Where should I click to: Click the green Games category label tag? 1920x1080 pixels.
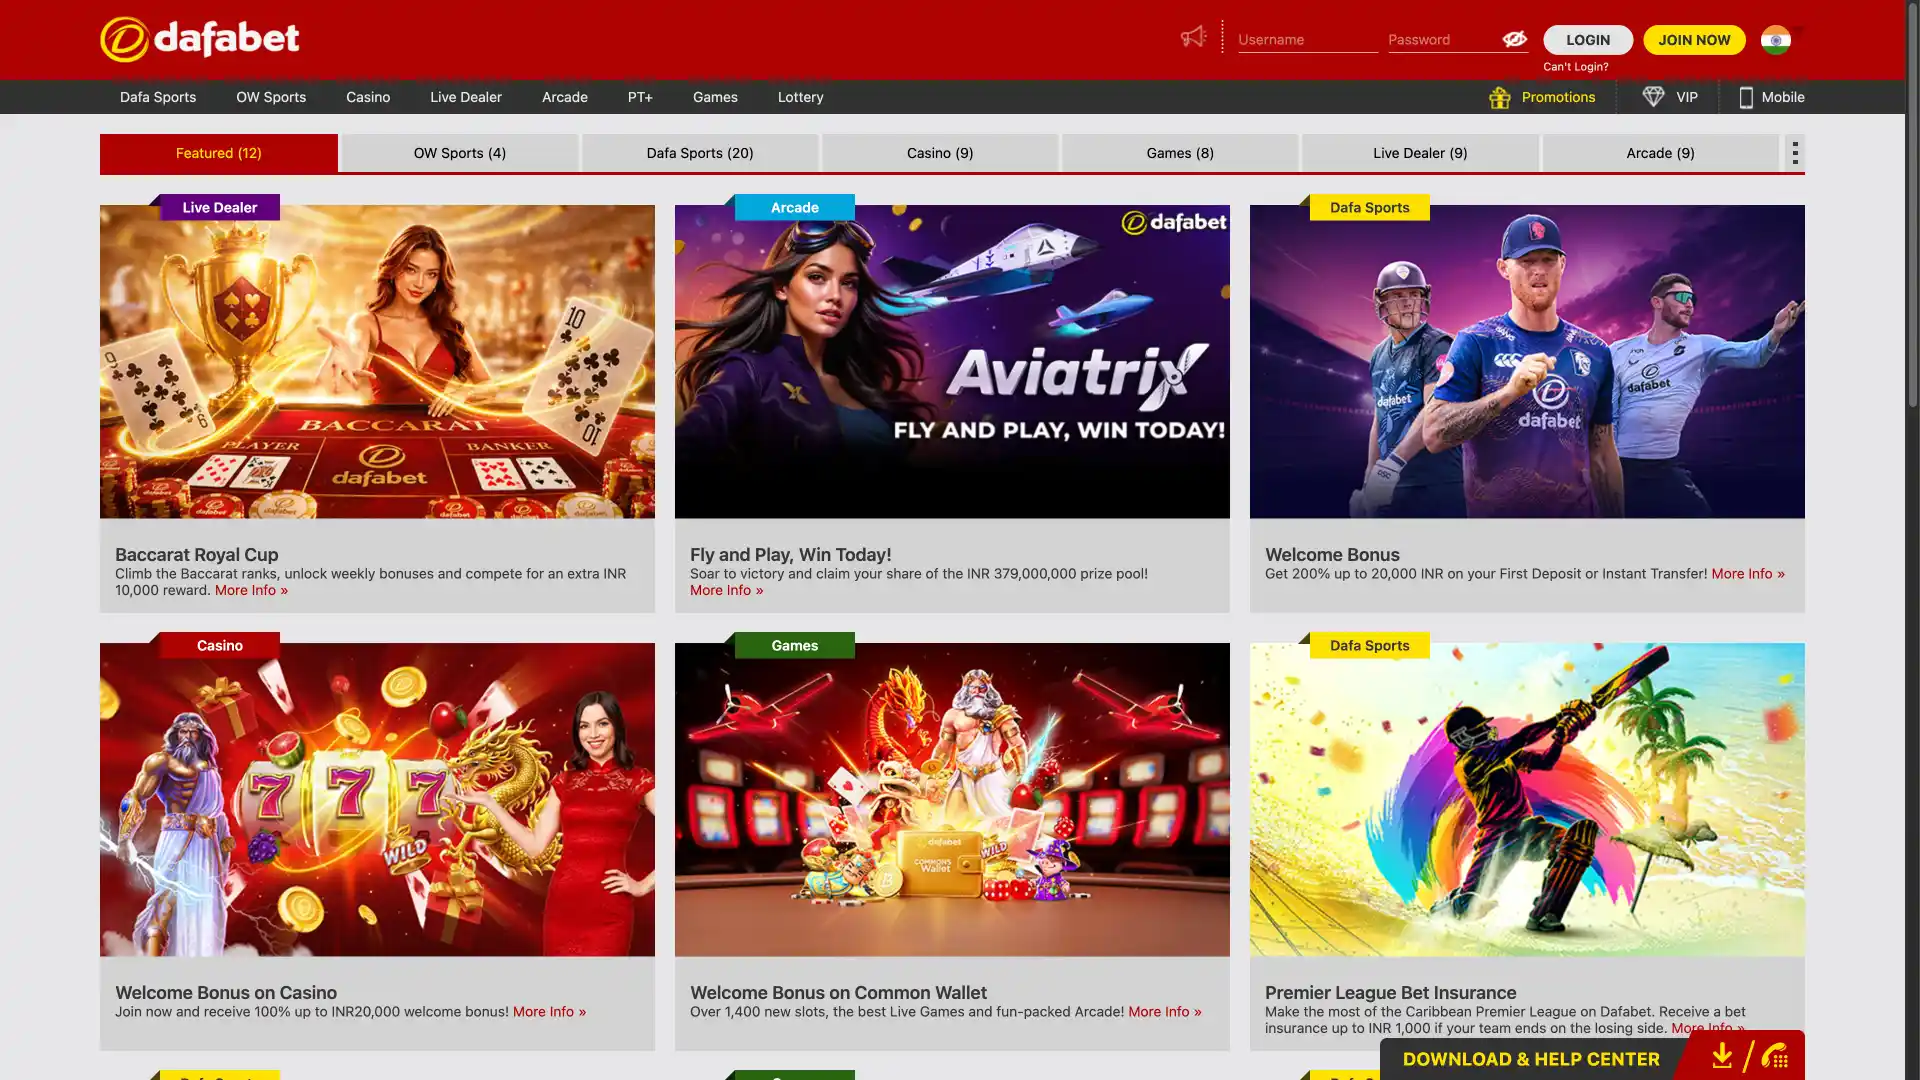click(x=794, y=645)
